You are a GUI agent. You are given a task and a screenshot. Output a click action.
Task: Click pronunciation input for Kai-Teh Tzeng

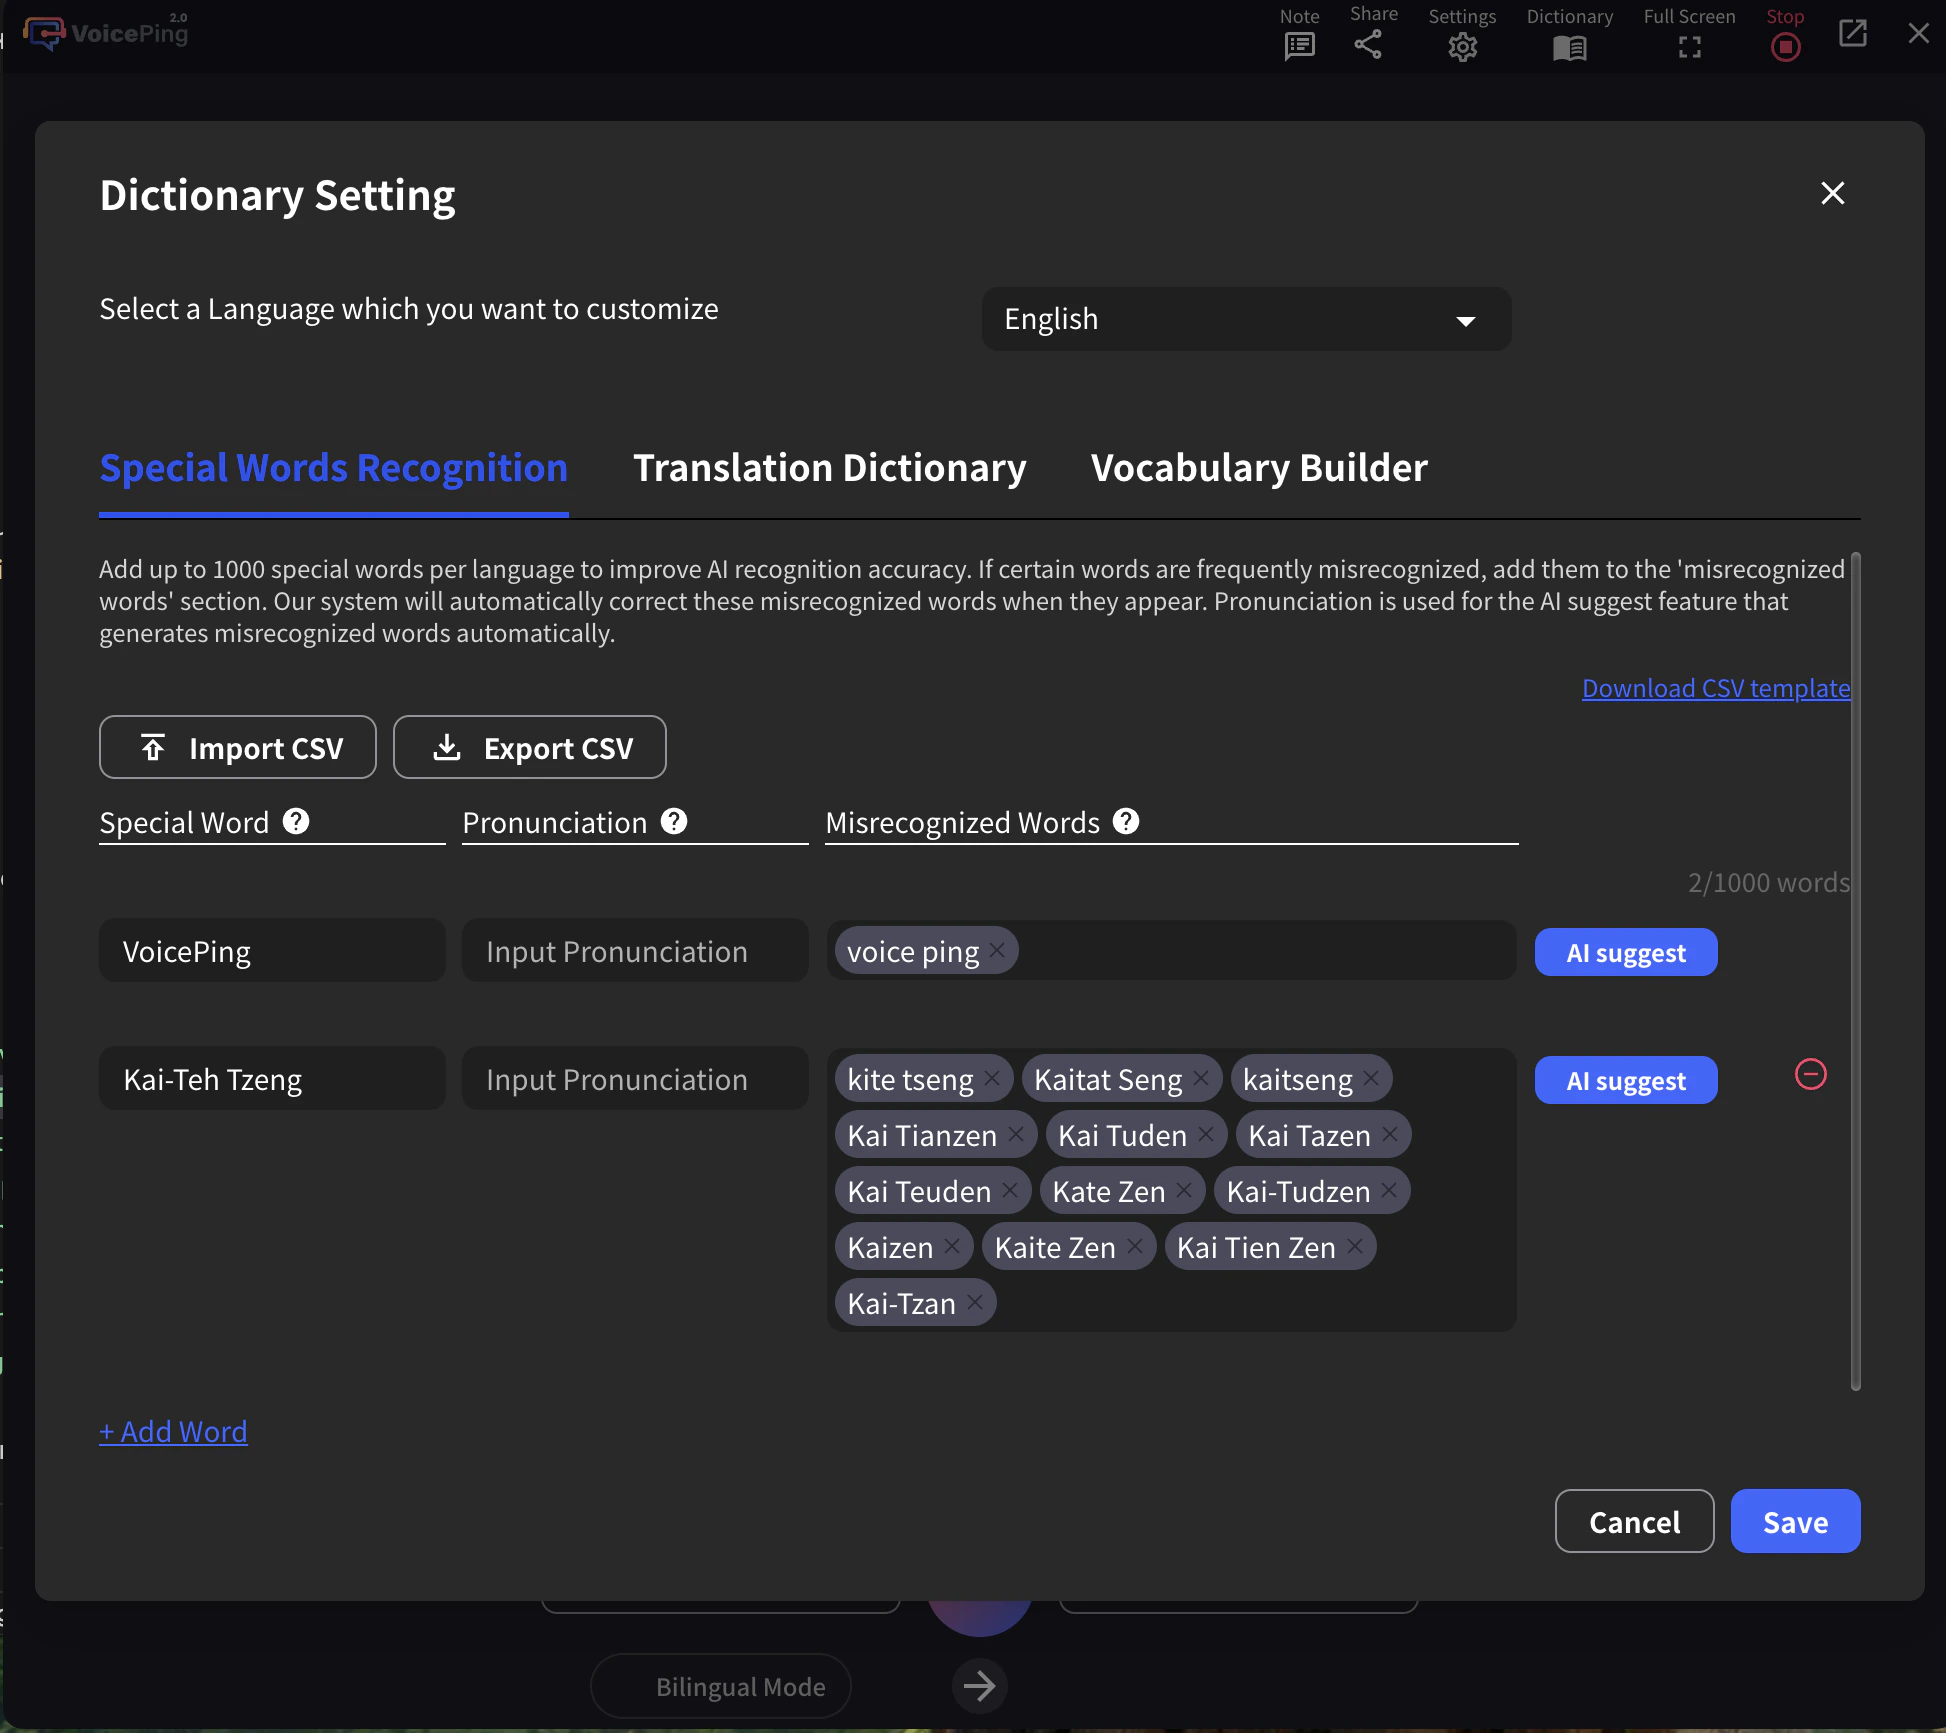tap(634, 1079)
